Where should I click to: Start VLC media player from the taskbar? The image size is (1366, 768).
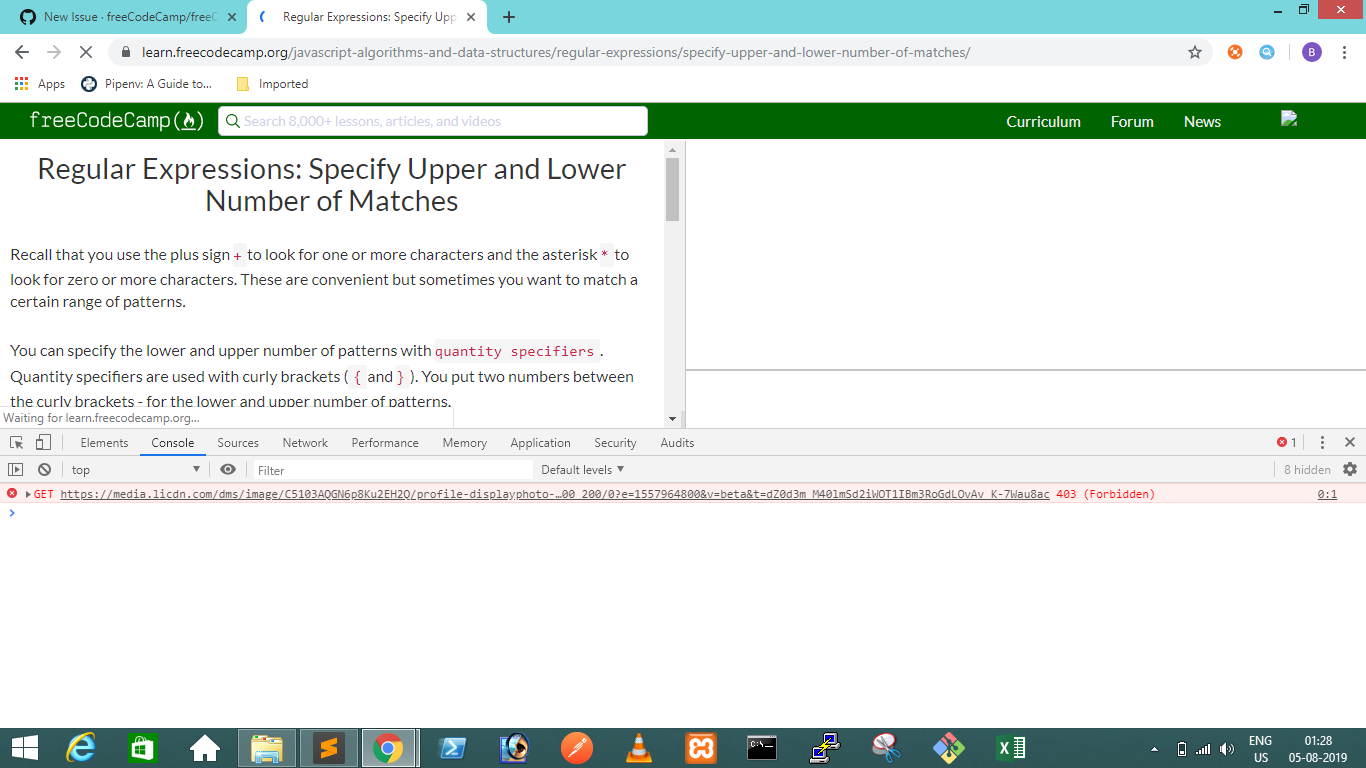(639, 747)
